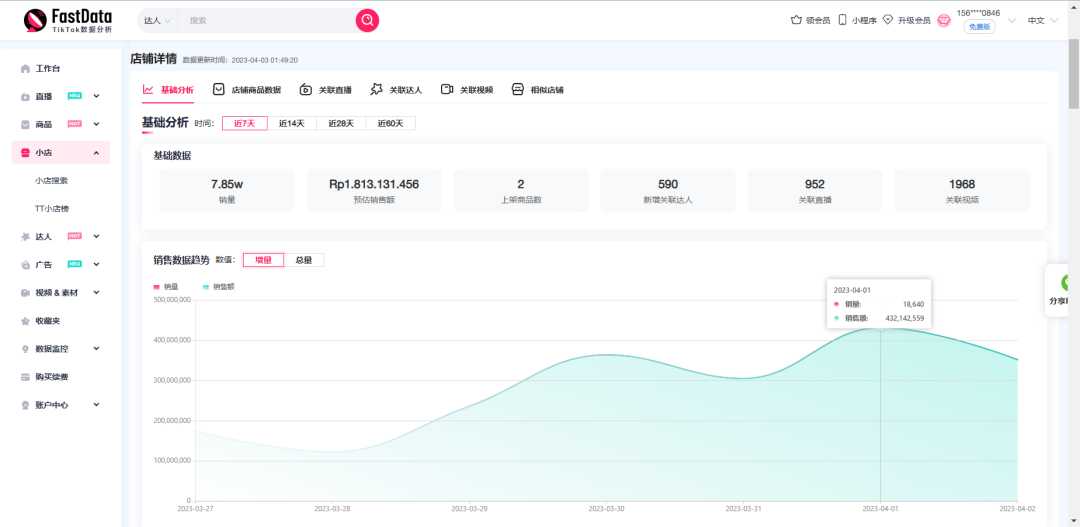This screenshot has width=1080, height=527.
Task: Collapse the 小店 sidebar submenu chevron
Action: (96, 152)
